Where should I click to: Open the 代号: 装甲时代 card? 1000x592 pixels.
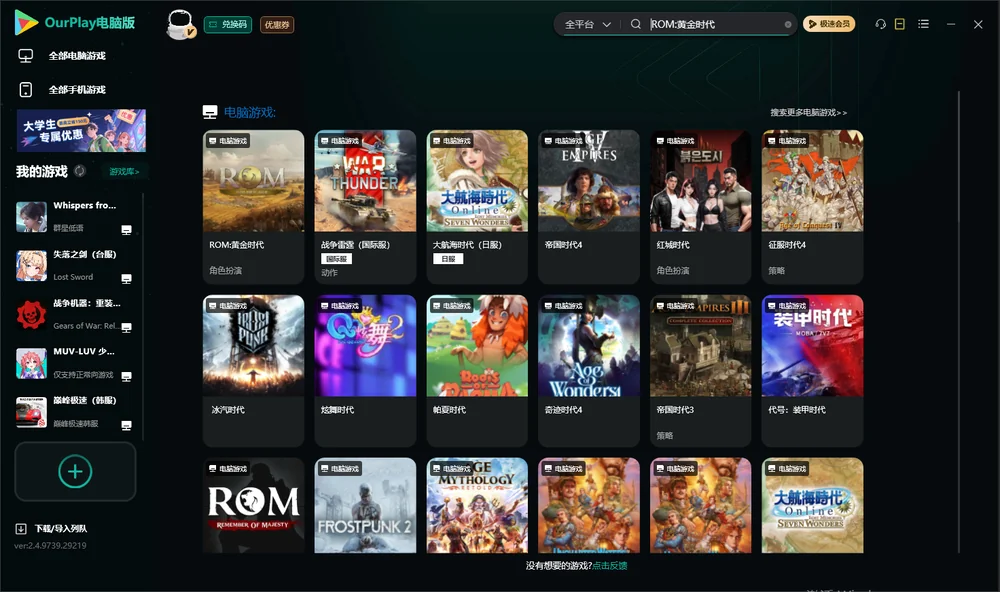click(812, 371)
